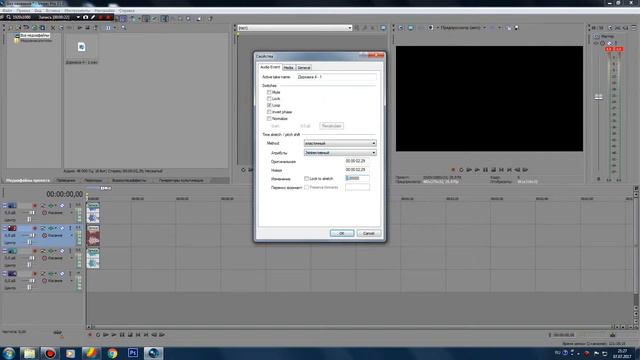The image size is (640, 360).
Task: Tick the Normalize checkbox
Action: (x=269, y=118)
